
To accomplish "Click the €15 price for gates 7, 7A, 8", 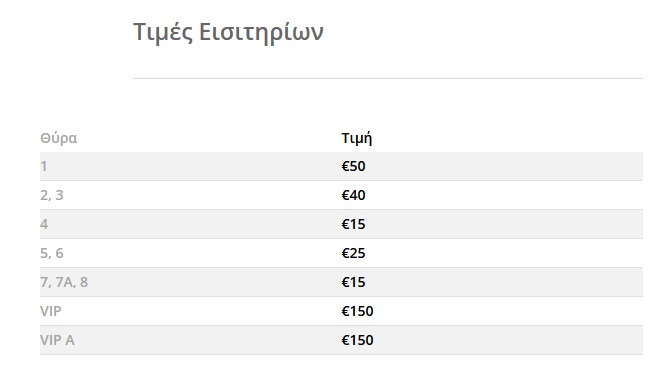I will click(353, 283).
